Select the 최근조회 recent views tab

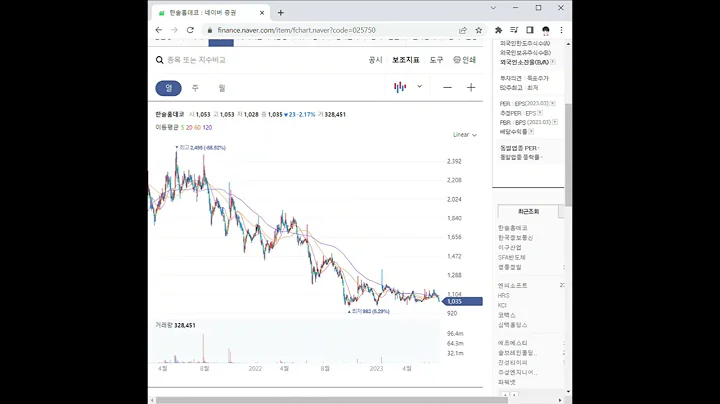[x=528, y=212]
